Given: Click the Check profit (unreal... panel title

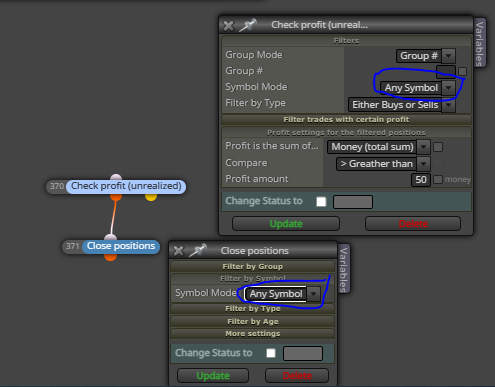Looking at the screenshot, I should (319, 25).
